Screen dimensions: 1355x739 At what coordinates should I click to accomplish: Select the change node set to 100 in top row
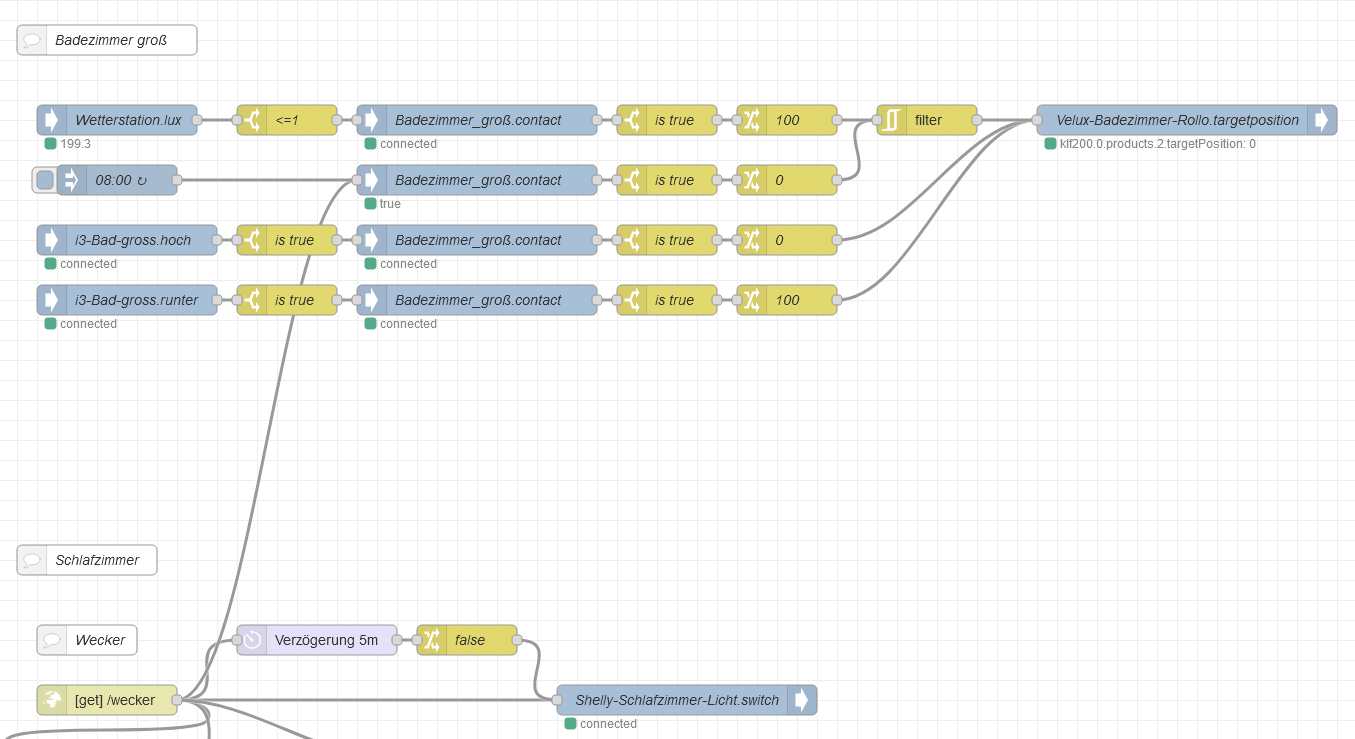(787, 120)
